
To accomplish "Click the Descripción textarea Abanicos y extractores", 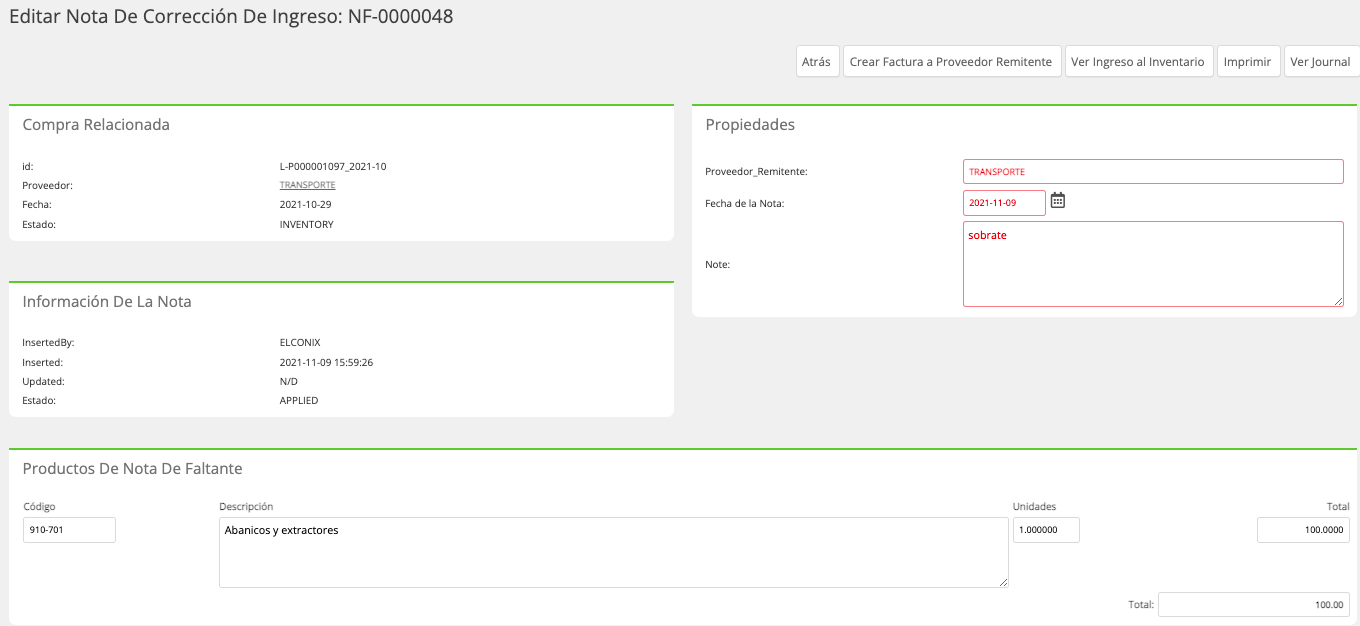I will point(614,552).
